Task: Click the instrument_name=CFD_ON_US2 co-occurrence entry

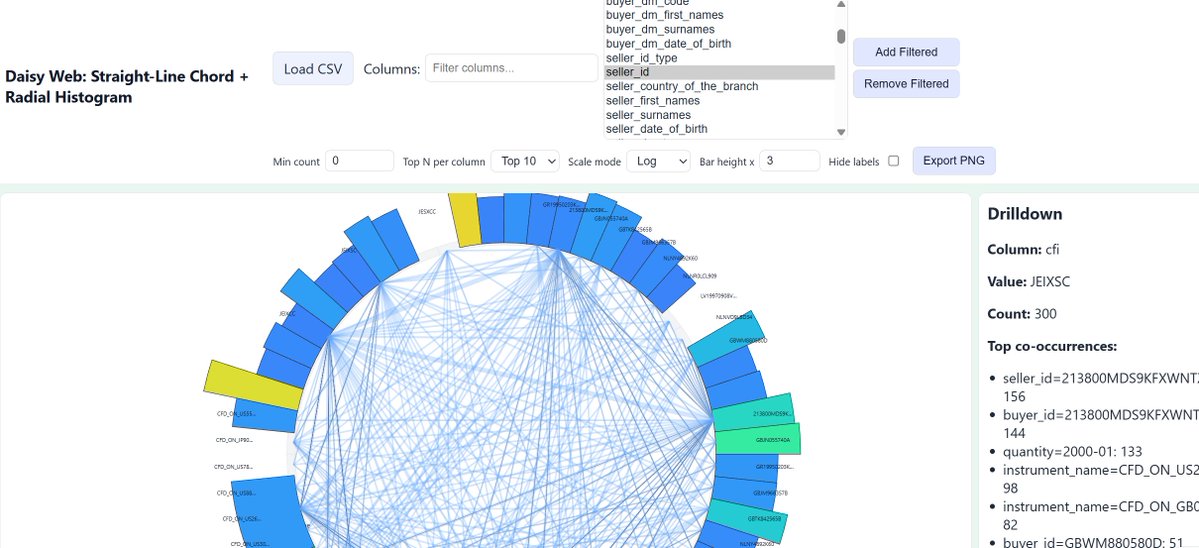Action: 1100,479
